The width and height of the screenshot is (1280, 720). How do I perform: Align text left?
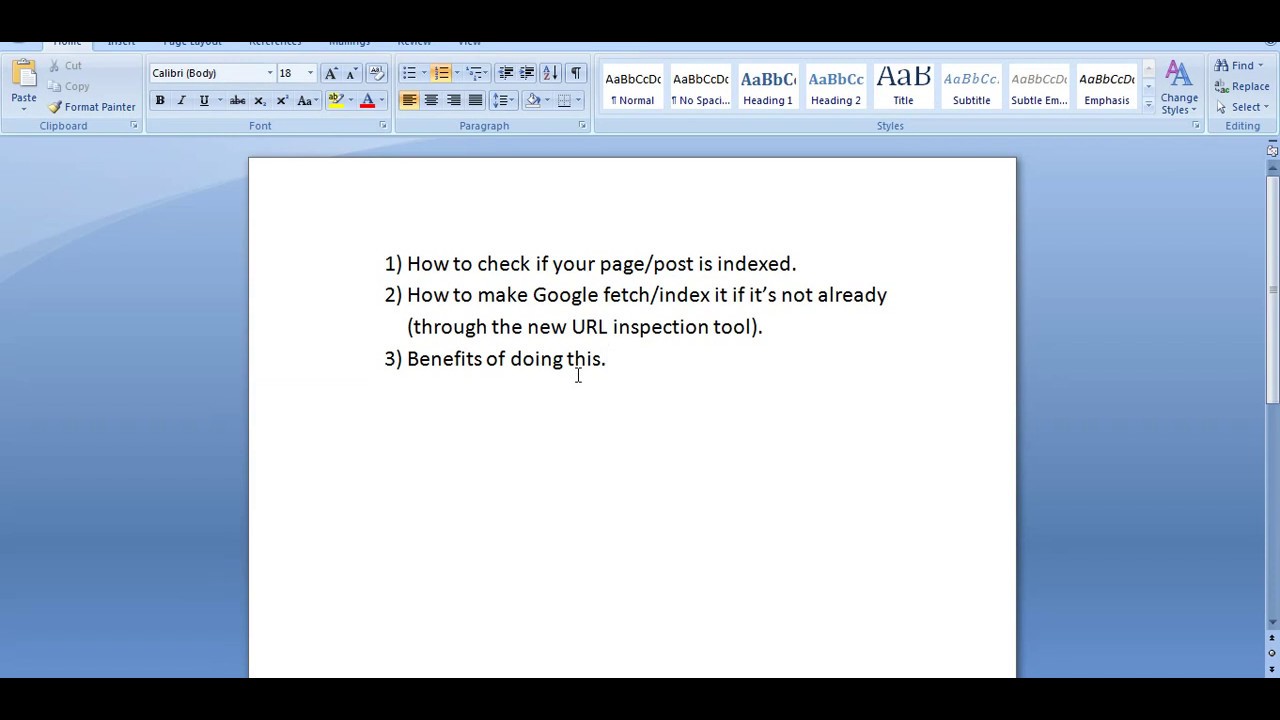click(409, 100)
